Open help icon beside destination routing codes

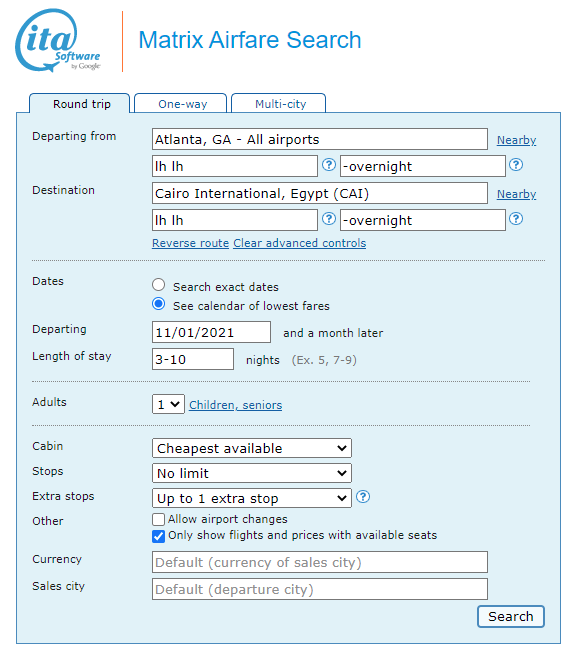tap(328, 219)
